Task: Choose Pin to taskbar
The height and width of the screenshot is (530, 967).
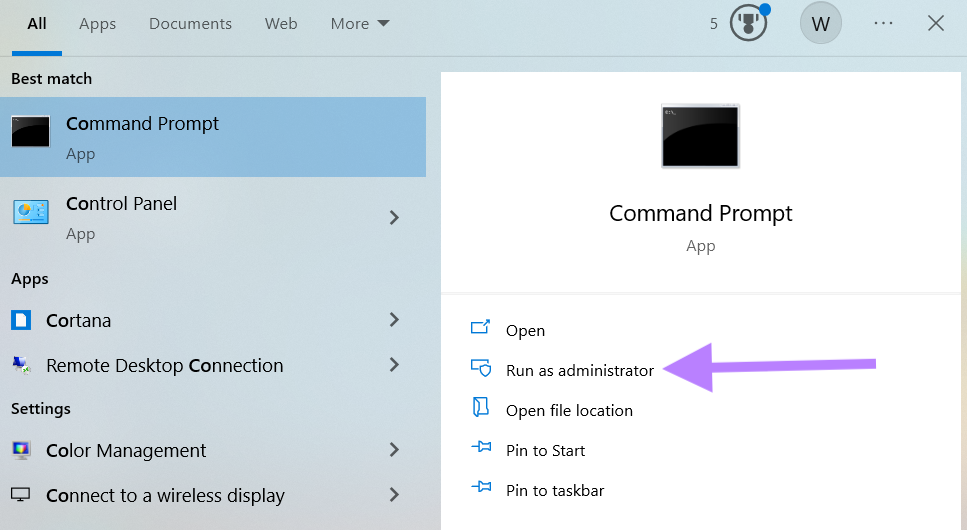Action: 555,491
